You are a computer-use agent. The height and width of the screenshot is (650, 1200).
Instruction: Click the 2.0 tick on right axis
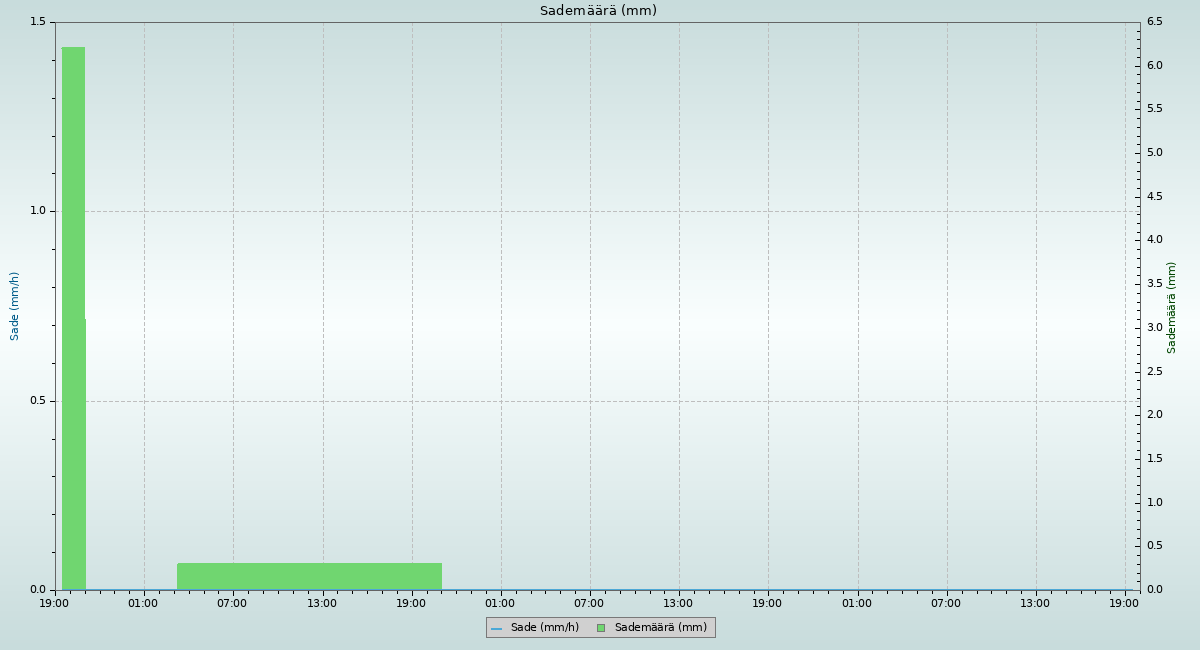(1154, 415)
